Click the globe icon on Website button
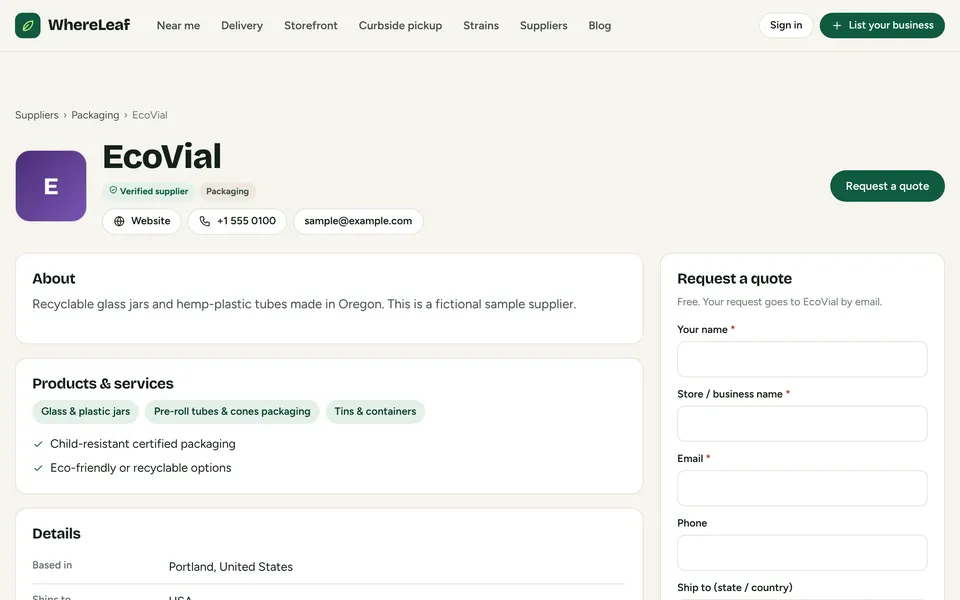The width and height of the screenshot is (960, 600). point(119,221)
